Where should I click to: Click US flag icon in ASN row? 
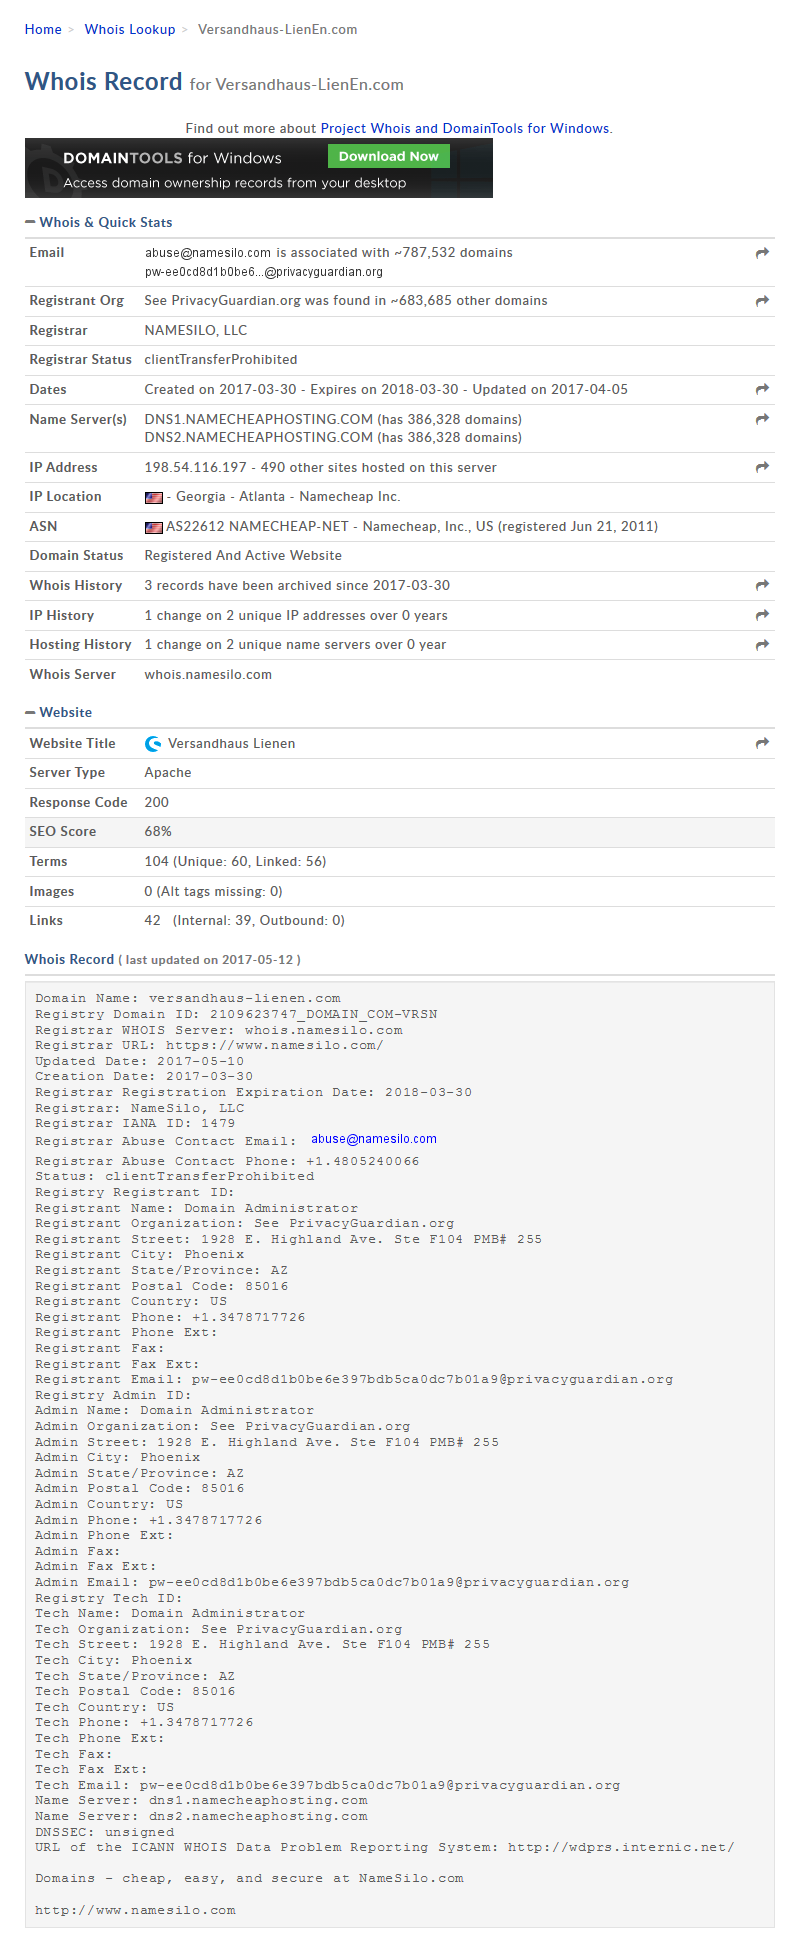click(153, 527)
